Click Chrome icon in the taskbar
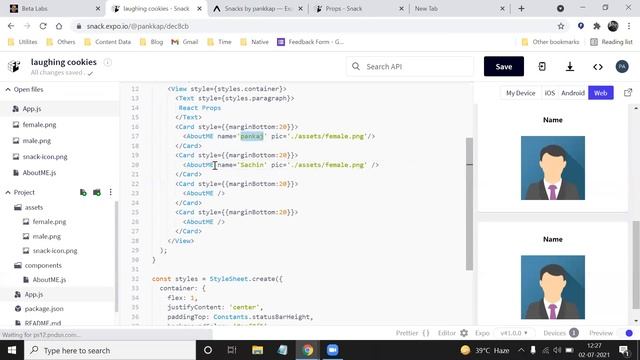 click(308, 350)
